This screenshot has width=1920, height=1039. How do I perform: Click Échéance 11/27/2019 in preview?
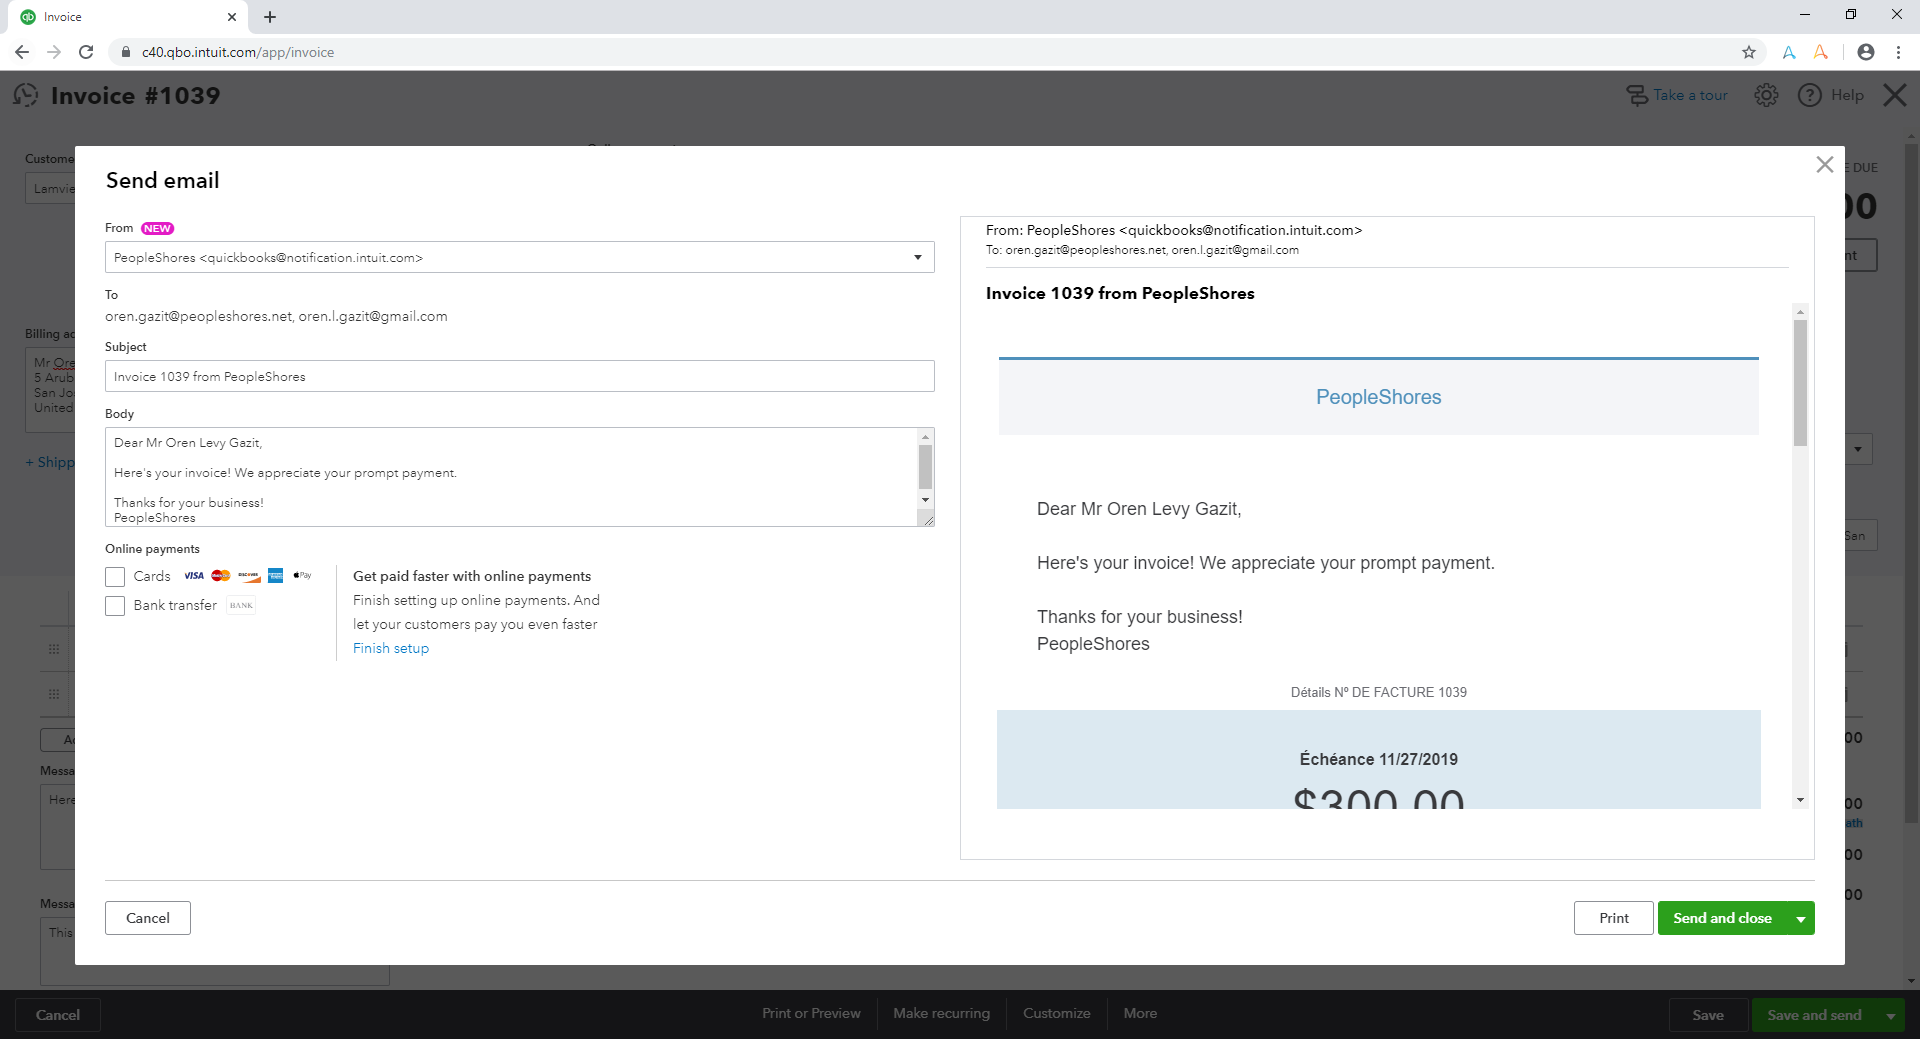tap(1378, 759)
